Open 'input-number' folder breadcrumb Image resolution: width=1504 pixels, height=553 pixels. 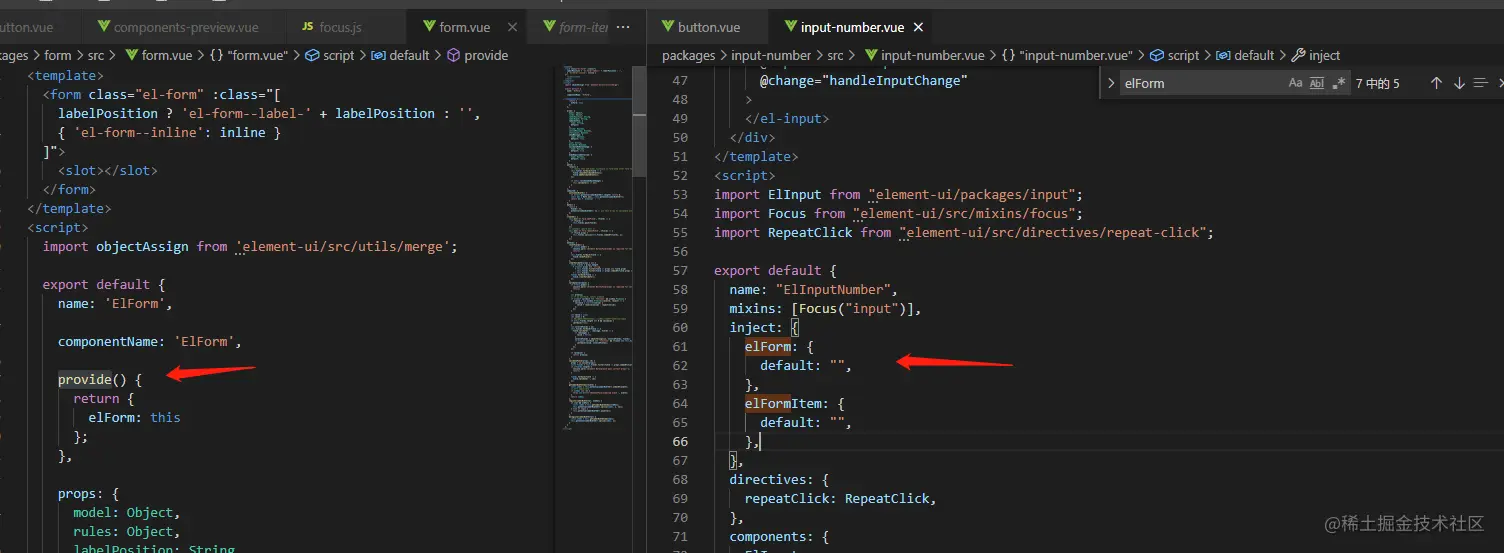click(x=771, y=55)
